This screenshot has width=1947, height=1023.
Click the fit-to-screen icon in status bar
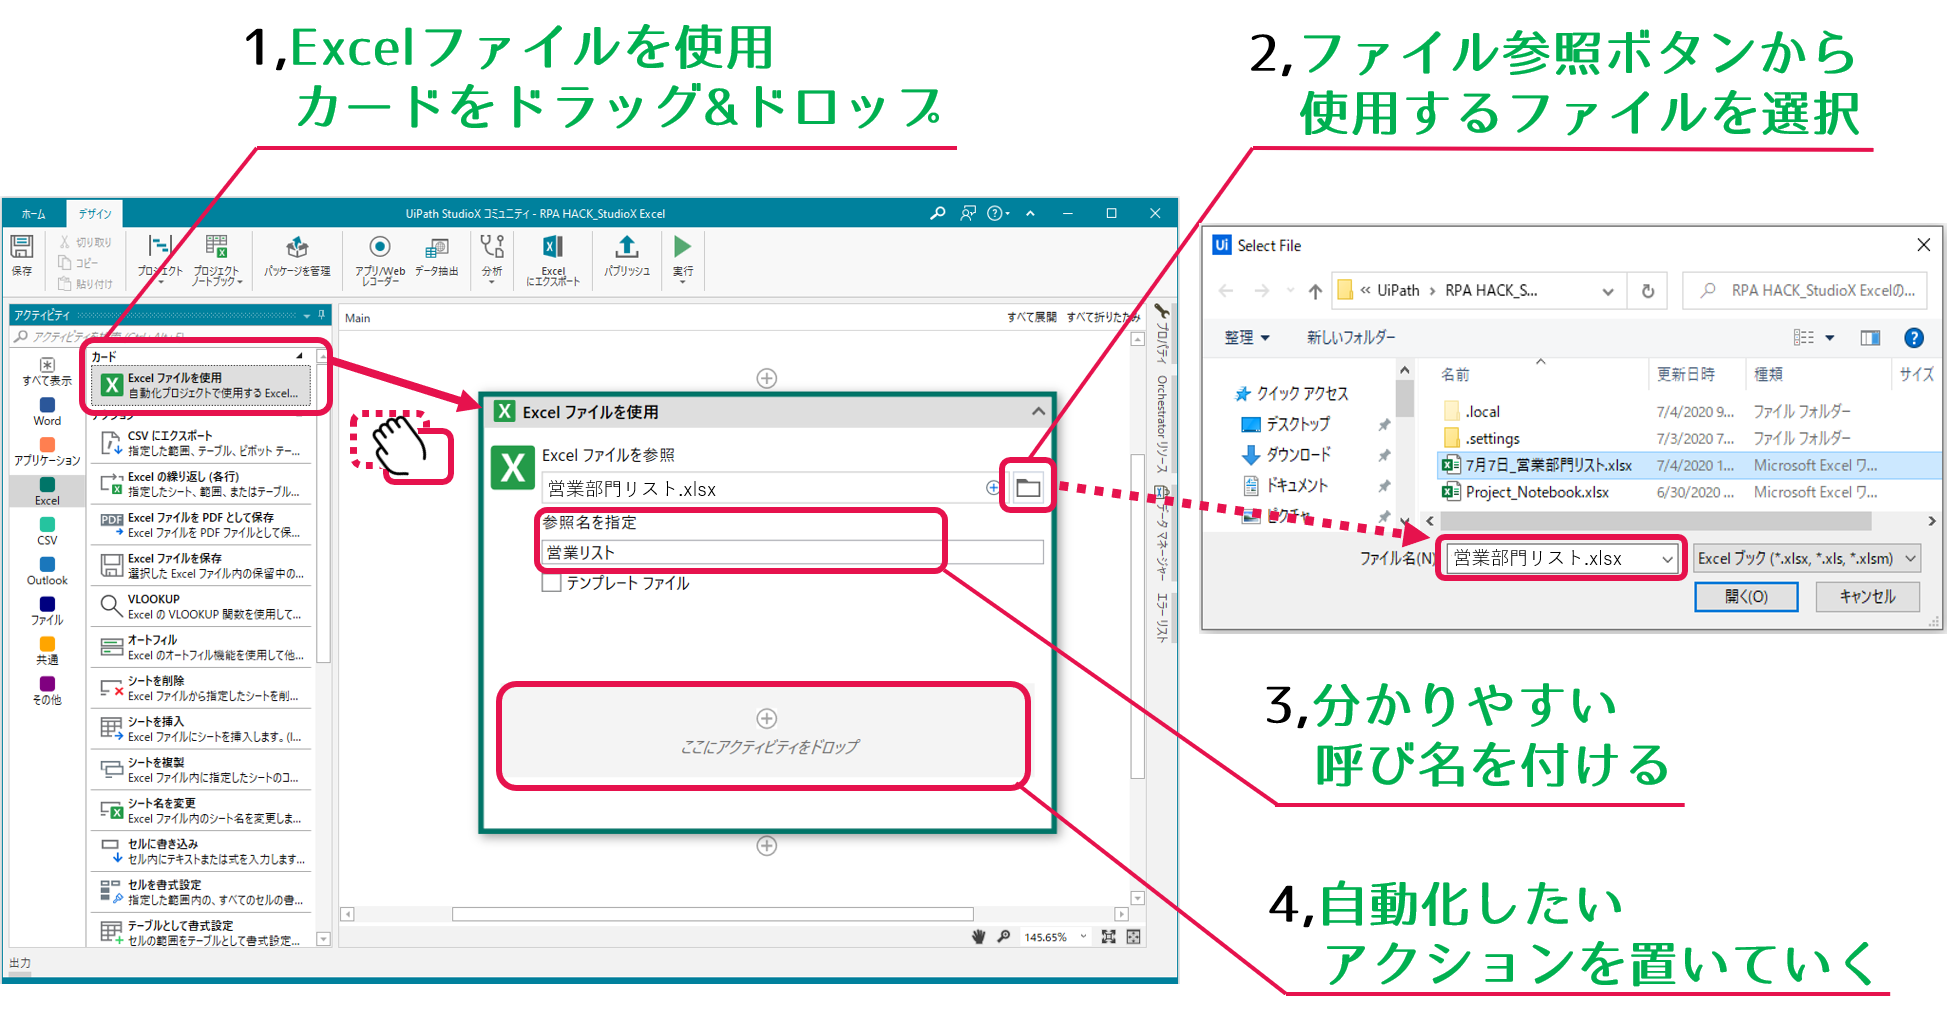click(x=1108, y=937)
